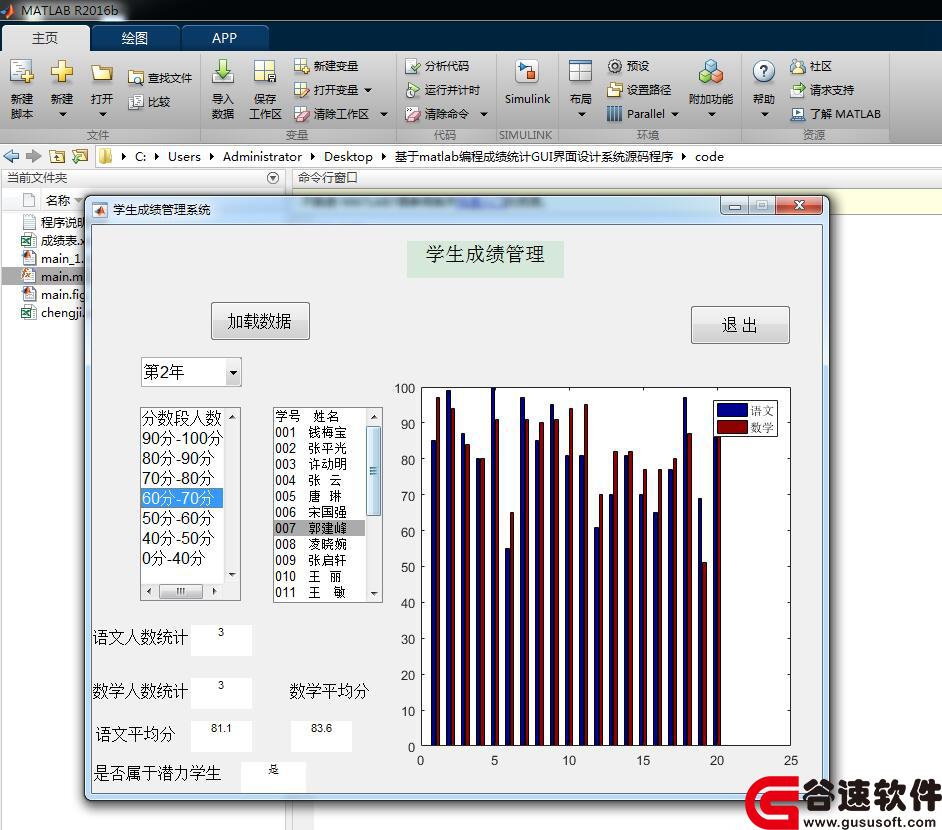Open the Layout (布局) icon menu
Screen dimensions: 942x830
580,88
